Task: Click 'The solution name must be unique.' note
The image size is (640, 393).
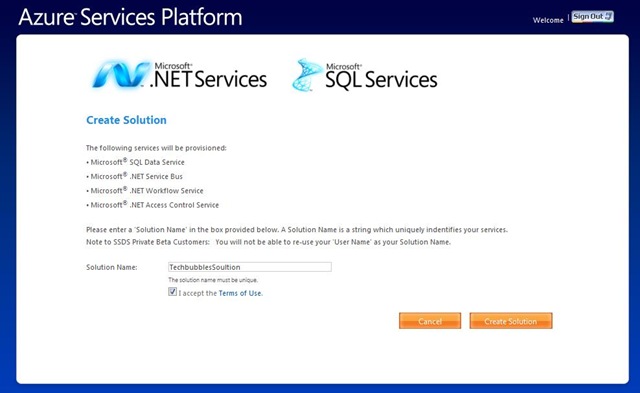Action: (x=213, y=280)
